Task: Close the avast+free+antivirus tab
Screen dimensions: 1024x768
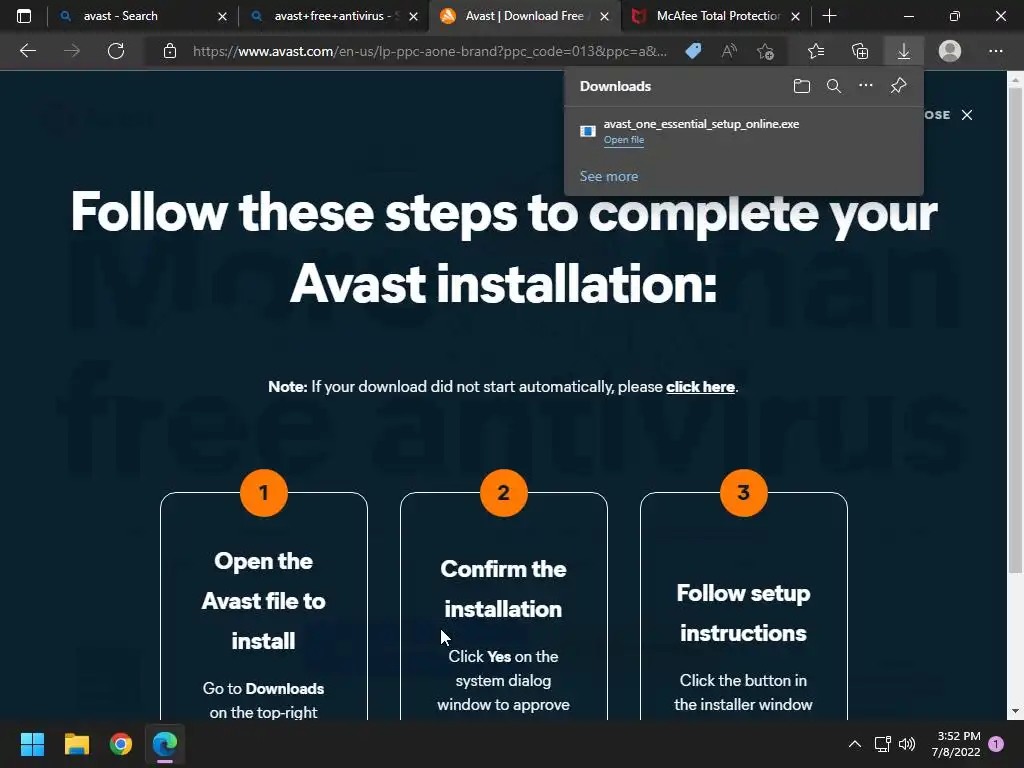Action: (x=413, y=17)
